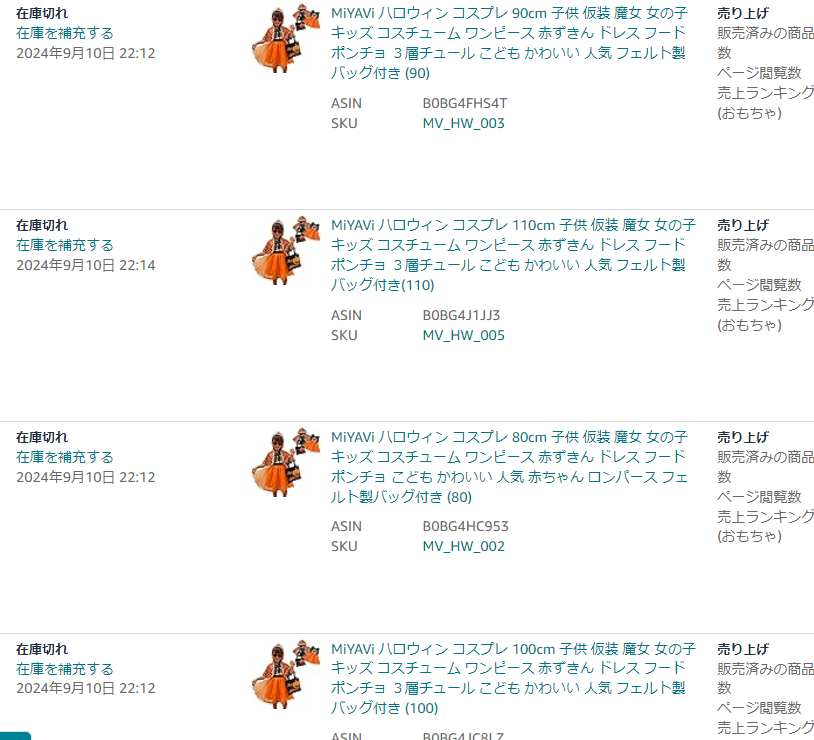Click the teal button at bottom-left corner
The image size is (814, 740).
(15, 736)
